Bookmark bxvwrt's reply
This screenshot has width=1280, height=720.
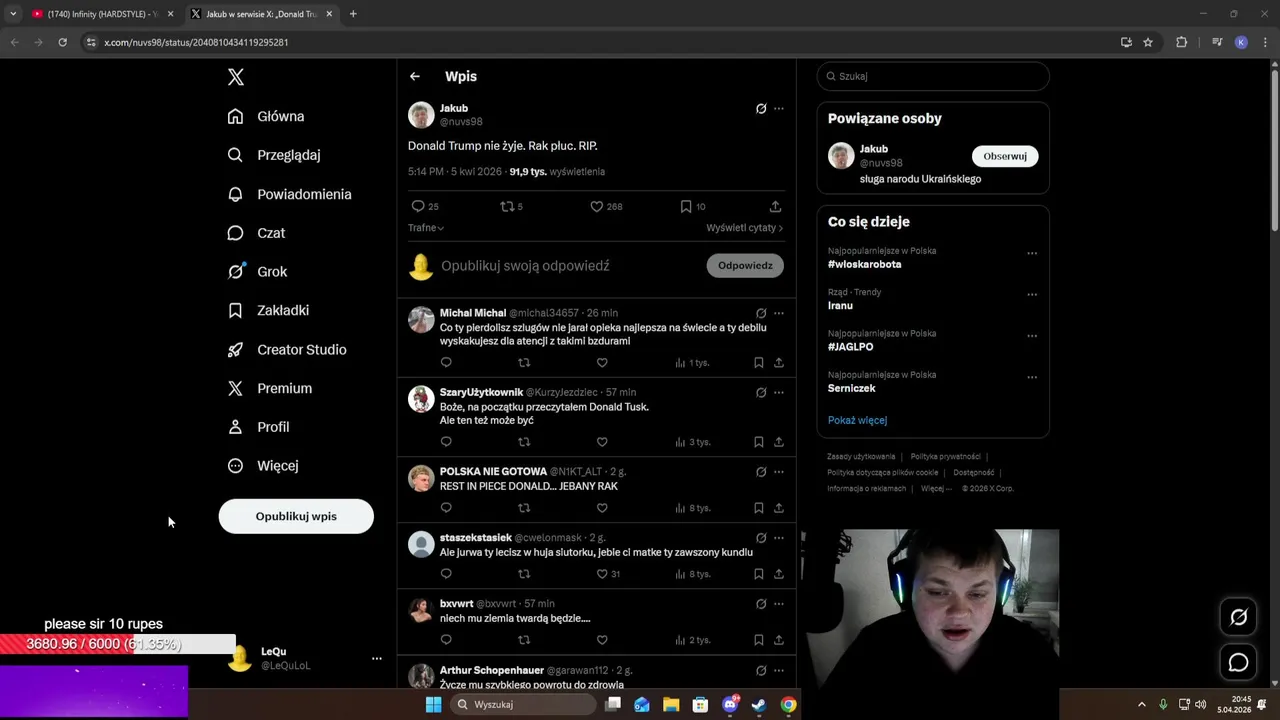click(759, 640)
